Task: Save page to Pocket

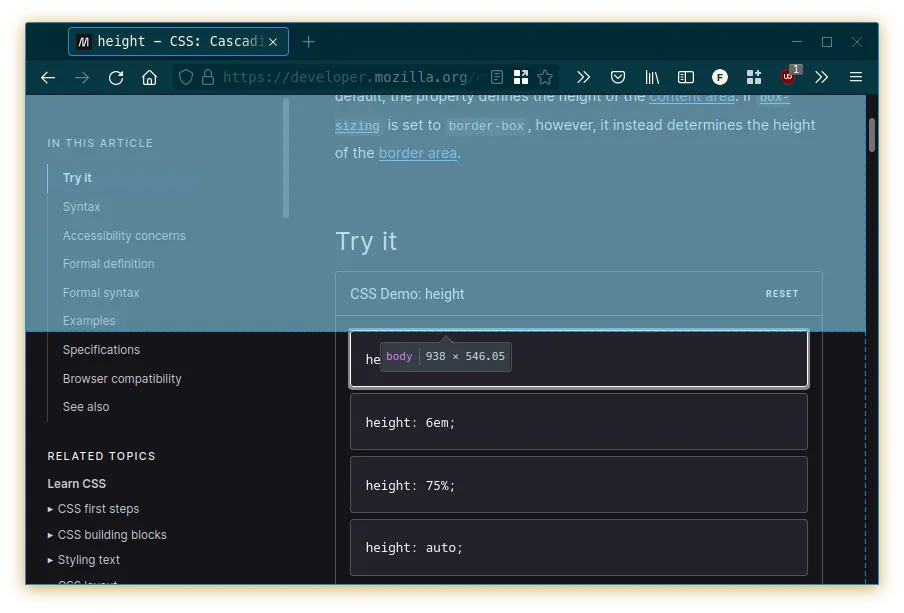Action: click(x=617, y=77)
